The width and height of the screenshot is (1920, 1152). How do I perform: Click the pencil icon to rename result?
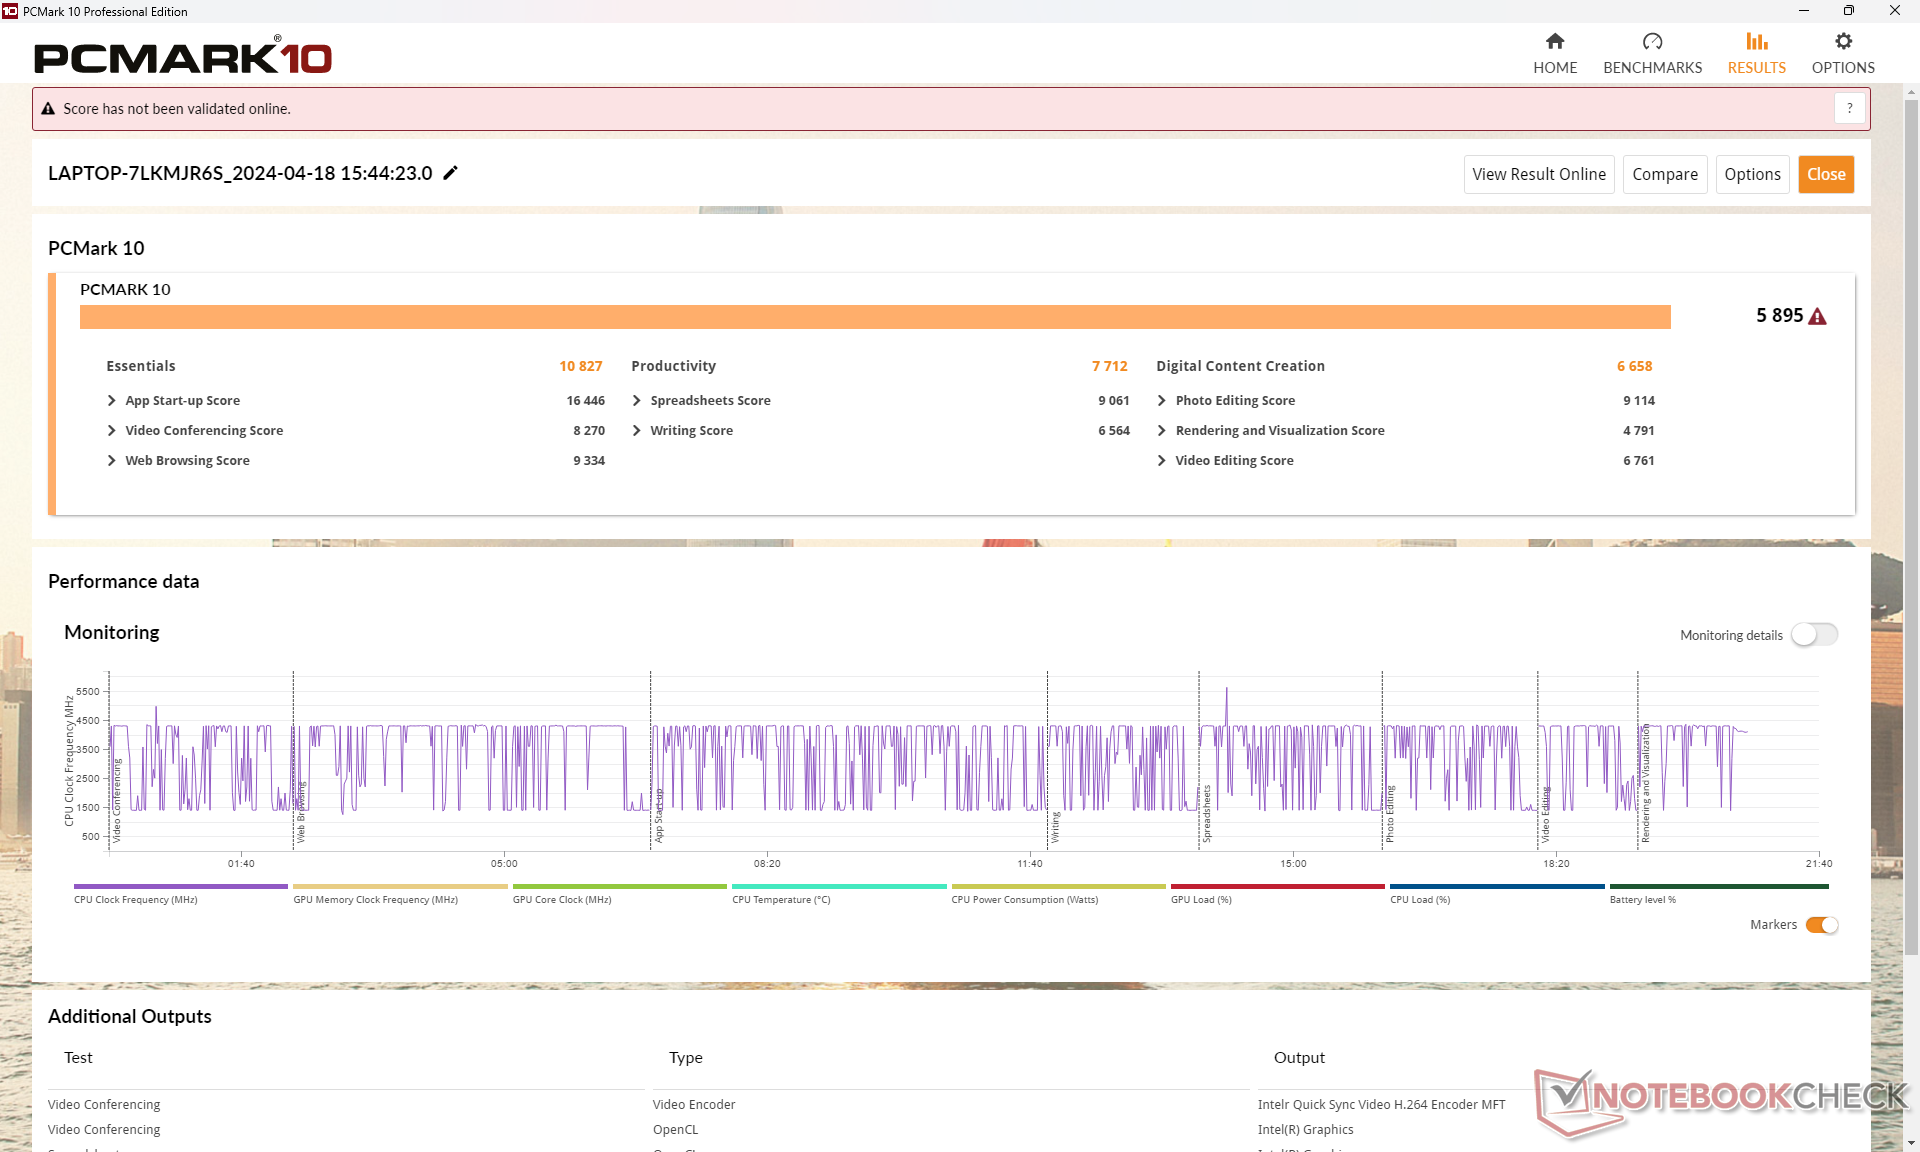pyautogui.click(x=451, y=173)
